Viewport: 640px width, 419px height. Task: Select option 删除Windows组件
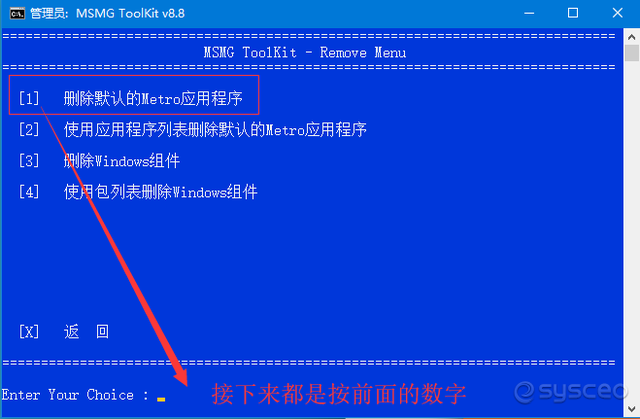99,161
